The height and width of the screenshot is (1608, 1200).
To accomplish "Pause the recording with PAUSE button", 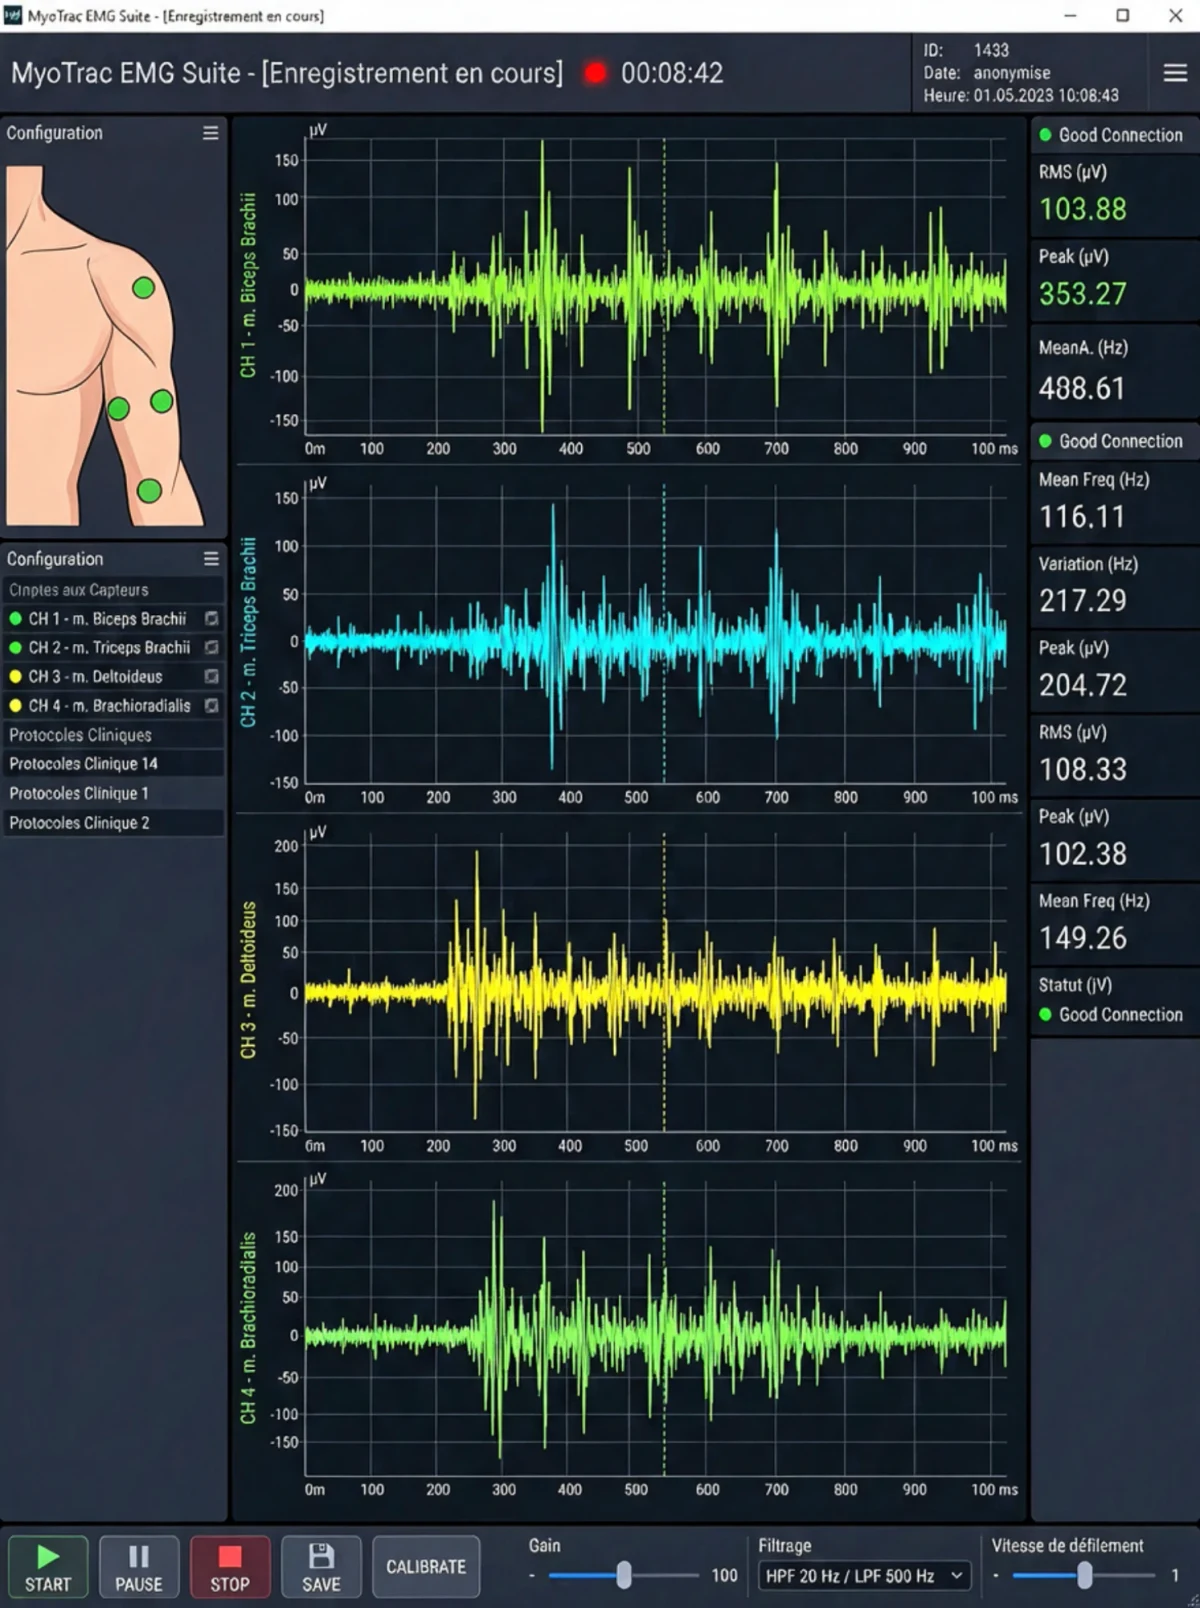I will pyautogui.click(x=139, y=1567).
